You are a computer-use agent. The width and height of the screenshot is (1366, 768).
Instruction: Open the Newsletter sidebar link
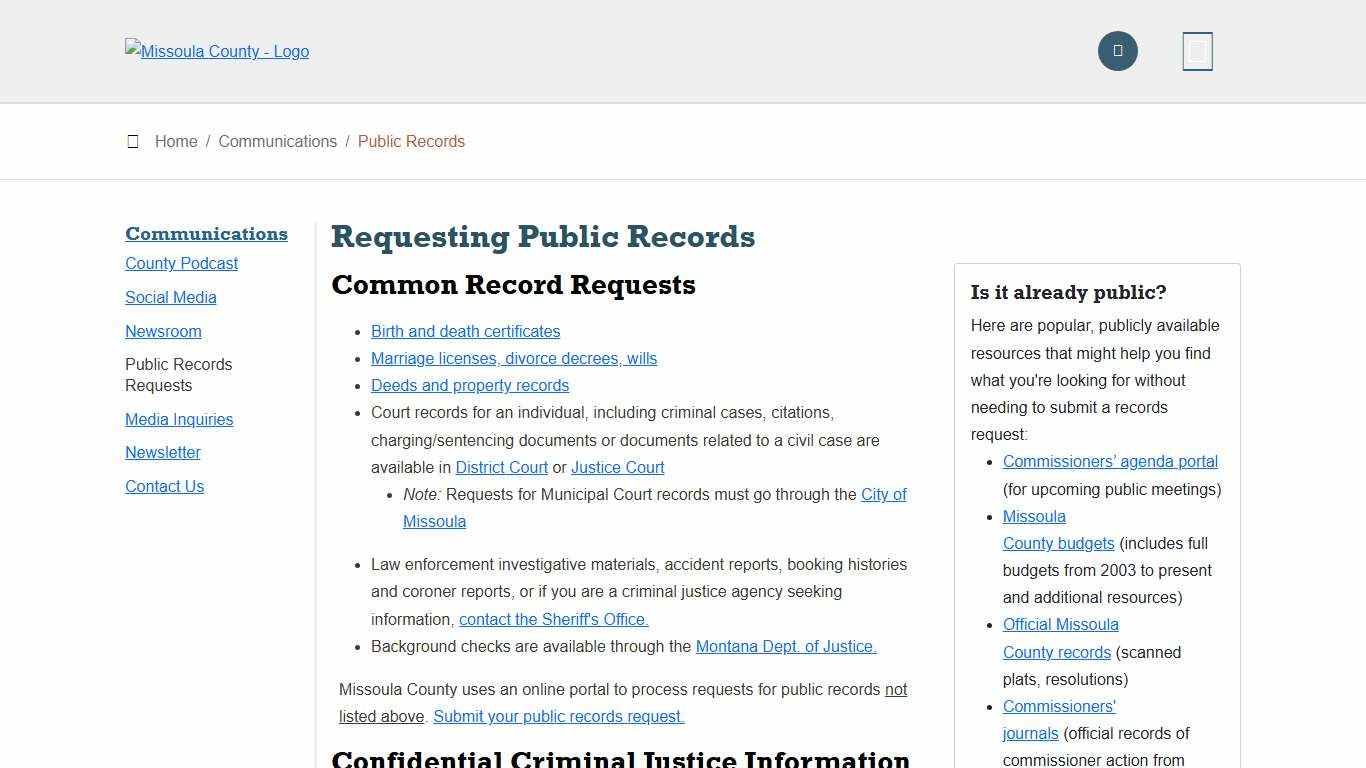pos(163,452)
